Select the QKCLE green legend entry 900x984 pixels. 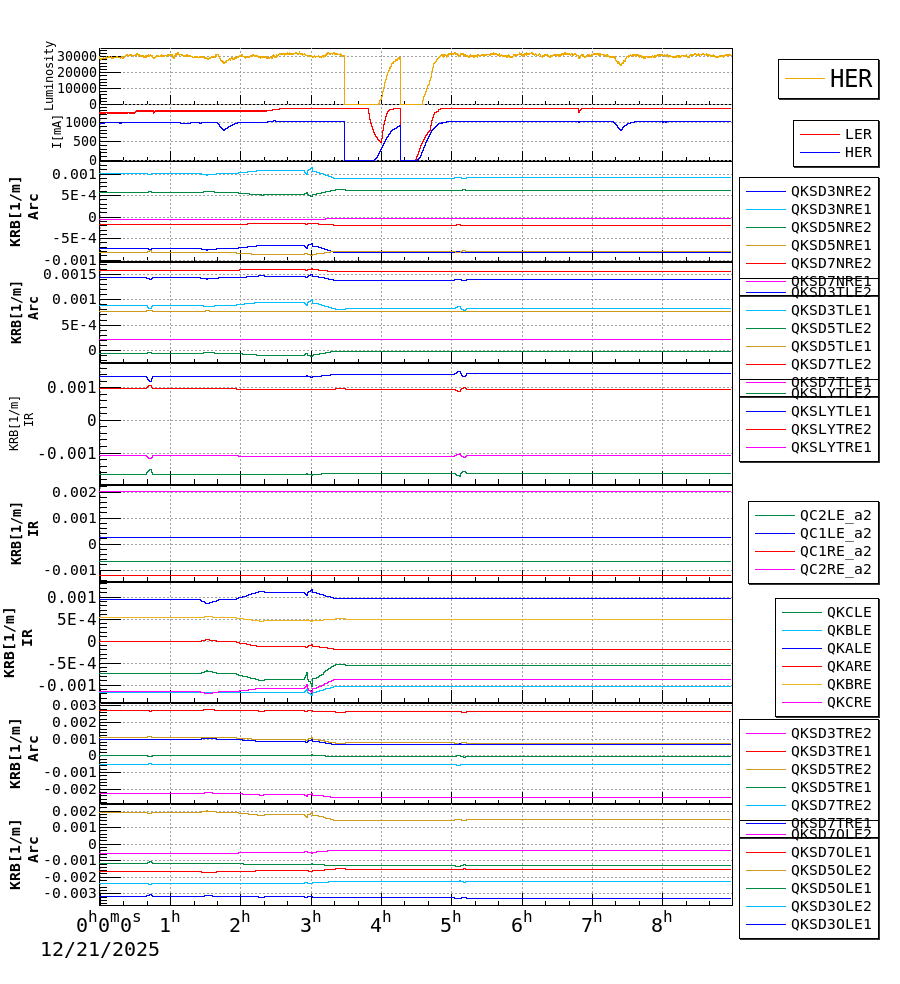[849, 610]
